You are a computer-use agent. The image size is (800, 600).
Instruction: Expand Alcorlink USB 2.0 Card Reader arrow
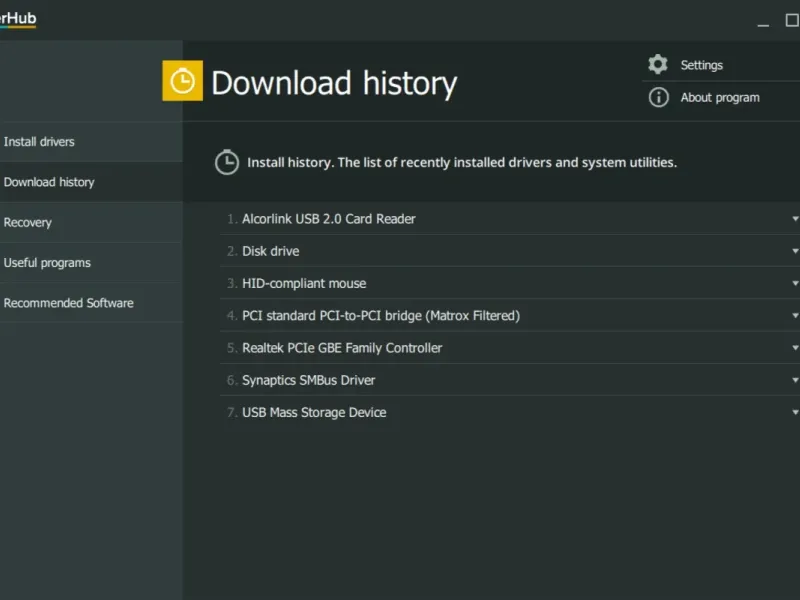pyautogui.click(x=795, y=219)
